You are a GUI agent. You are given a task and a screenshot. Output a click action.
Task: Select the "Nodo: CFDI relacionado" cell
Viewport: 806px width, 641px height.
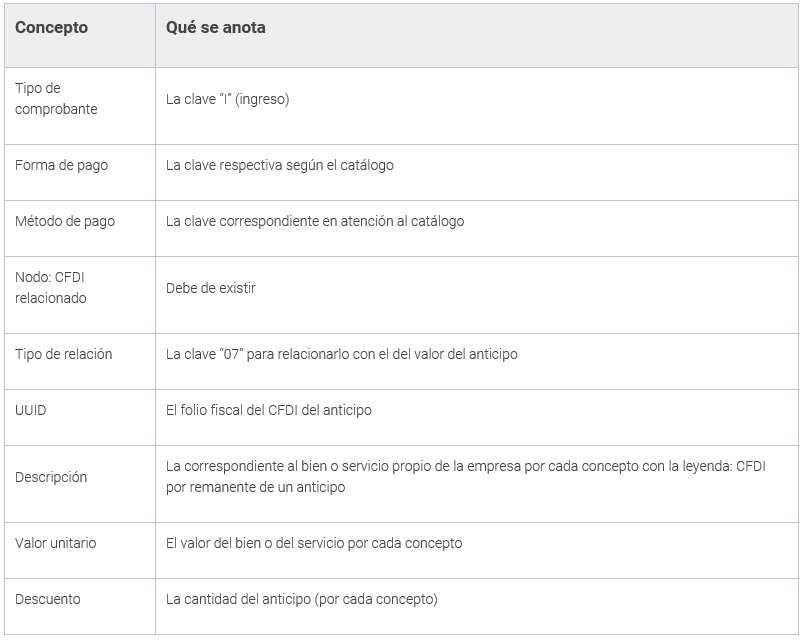pyautogui.click(x=52, y=288)
